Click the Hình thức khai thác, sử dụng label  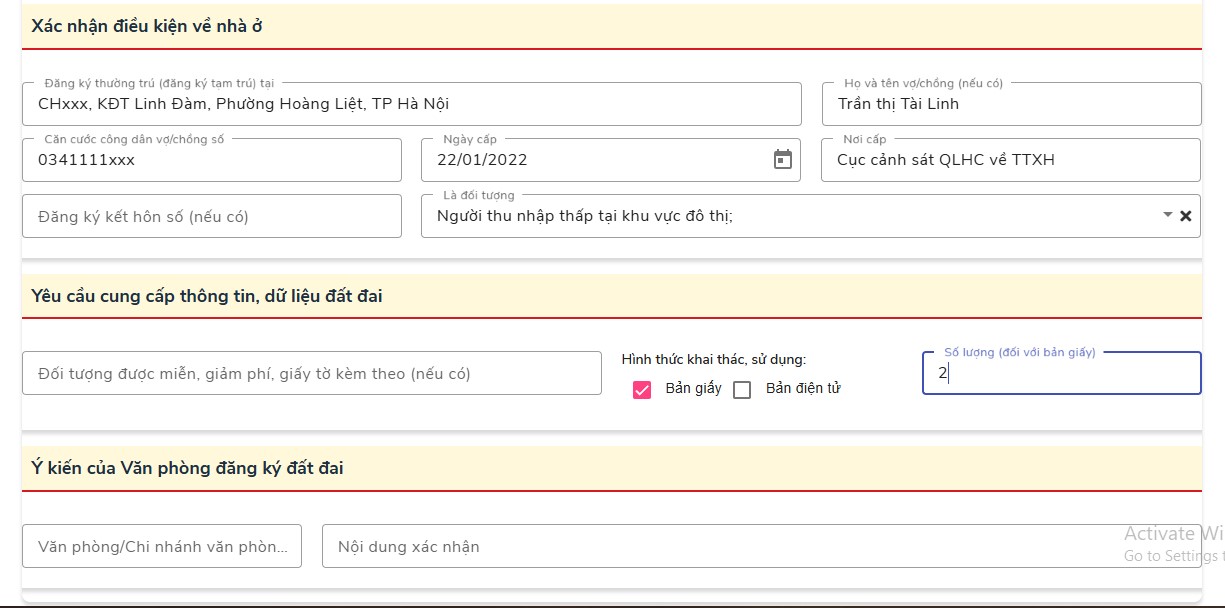click(713, 359)
